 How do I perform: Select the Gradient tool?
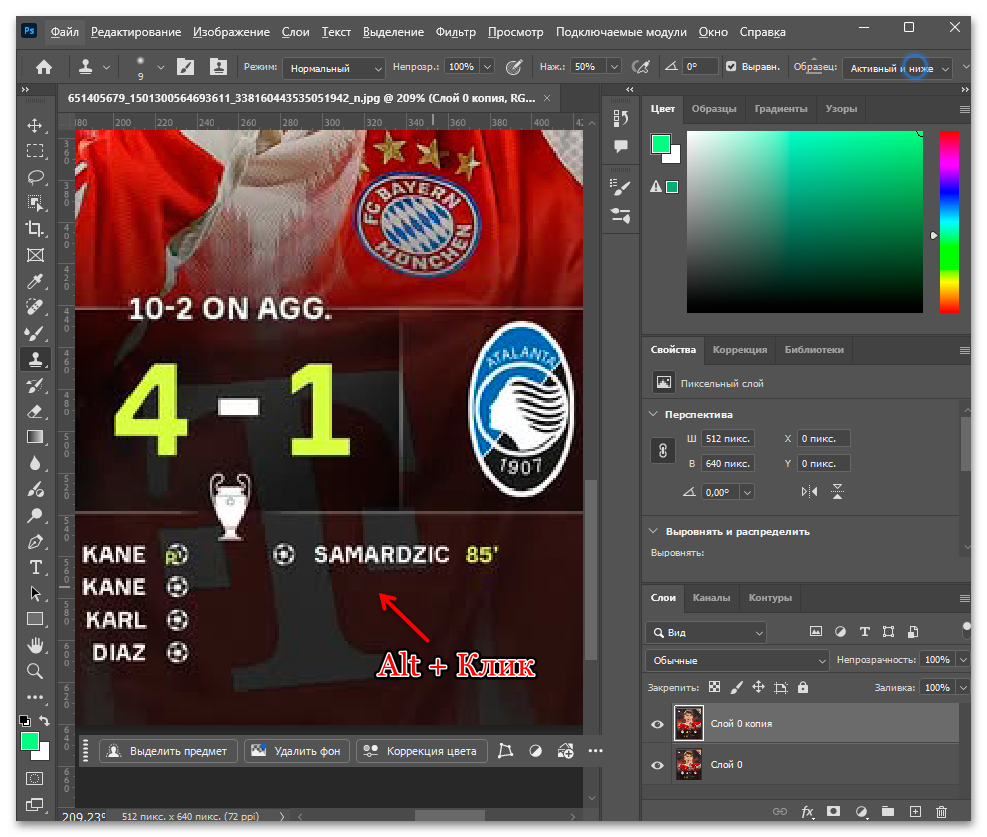(x=35, y=437)
